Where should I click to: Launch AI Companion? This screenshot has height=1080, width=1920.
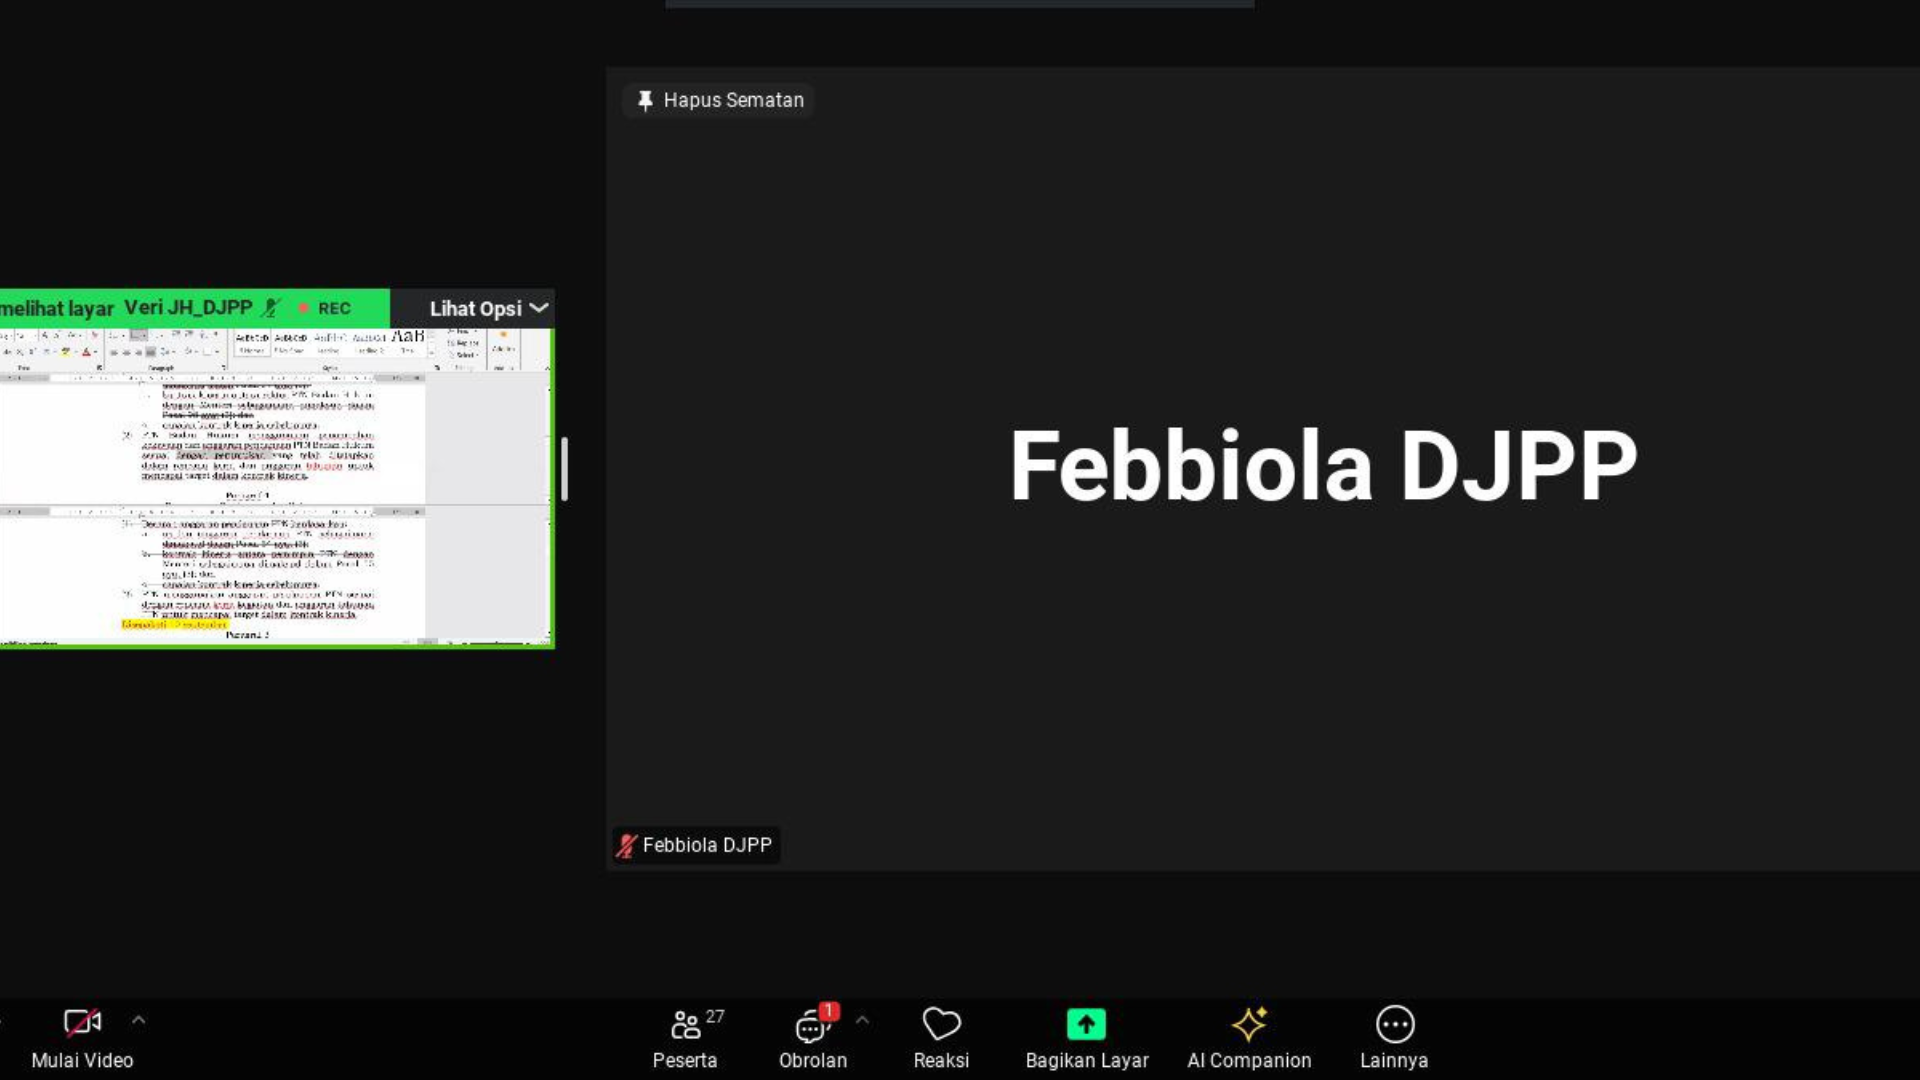[1249, 1039]
